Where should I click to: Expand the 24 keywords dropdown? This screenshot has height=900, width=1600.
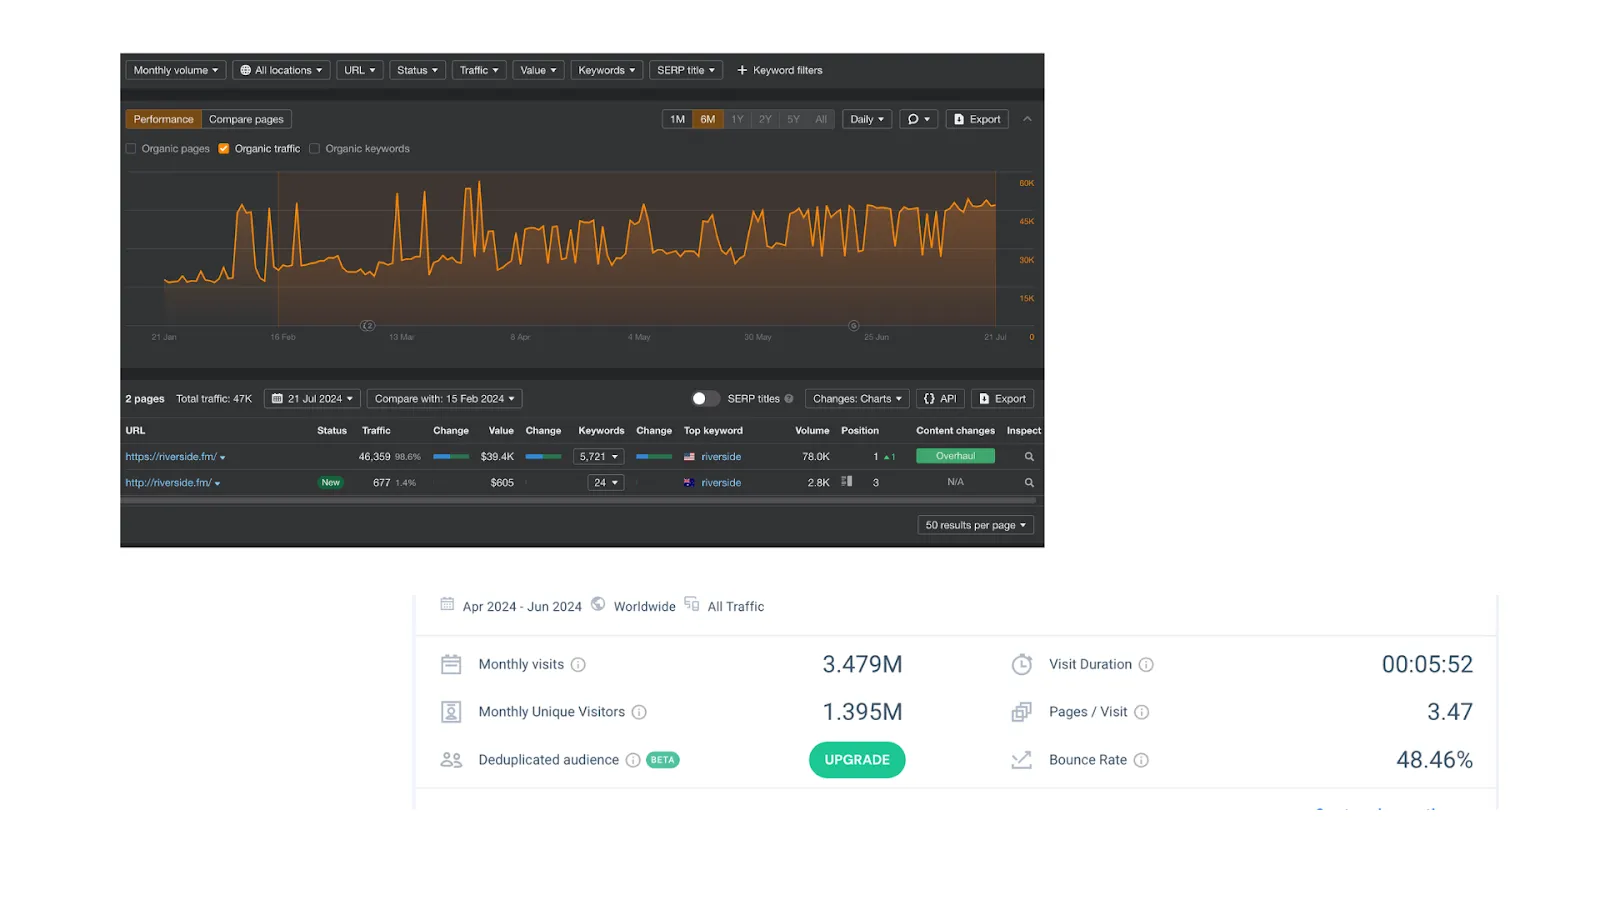(606, 483)
